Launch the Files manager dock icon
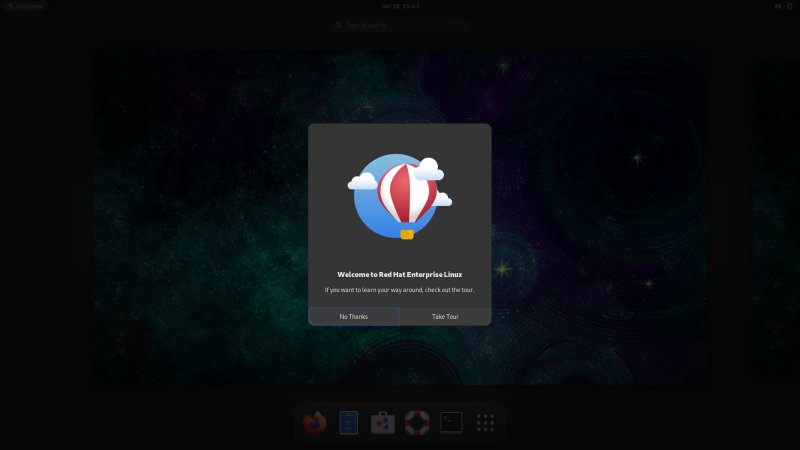This screenshot has width=800, height=450. point(348,422)
